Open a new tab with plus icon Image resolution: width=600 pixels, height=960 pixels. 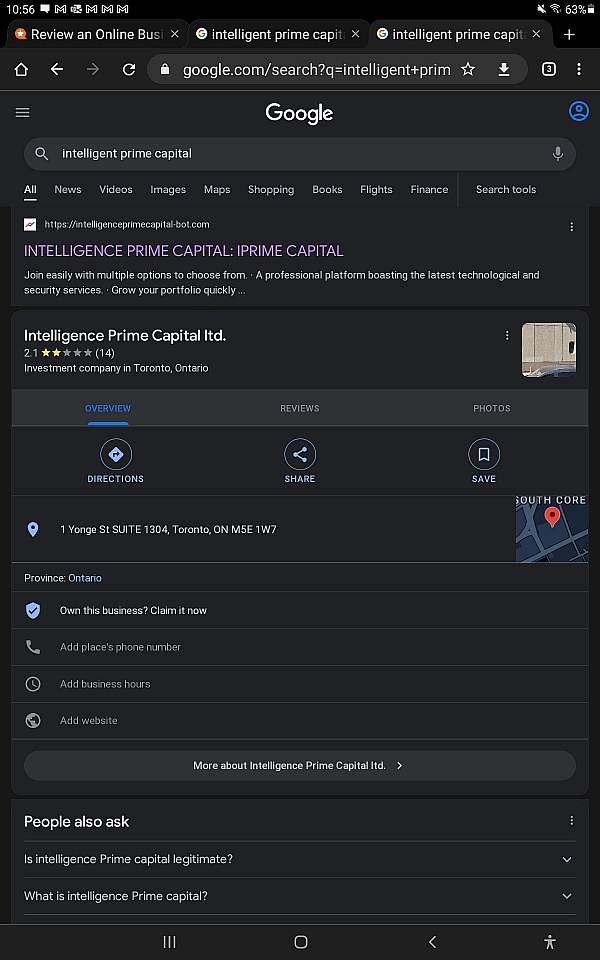tap(569, 34)
